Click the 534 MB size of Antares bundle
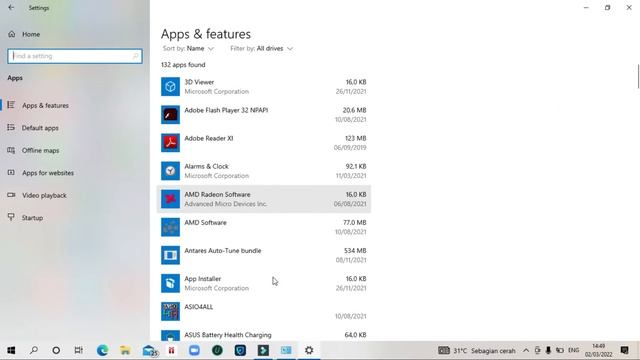The height and width of the screenshot is (360, 640). pos(355,251)
